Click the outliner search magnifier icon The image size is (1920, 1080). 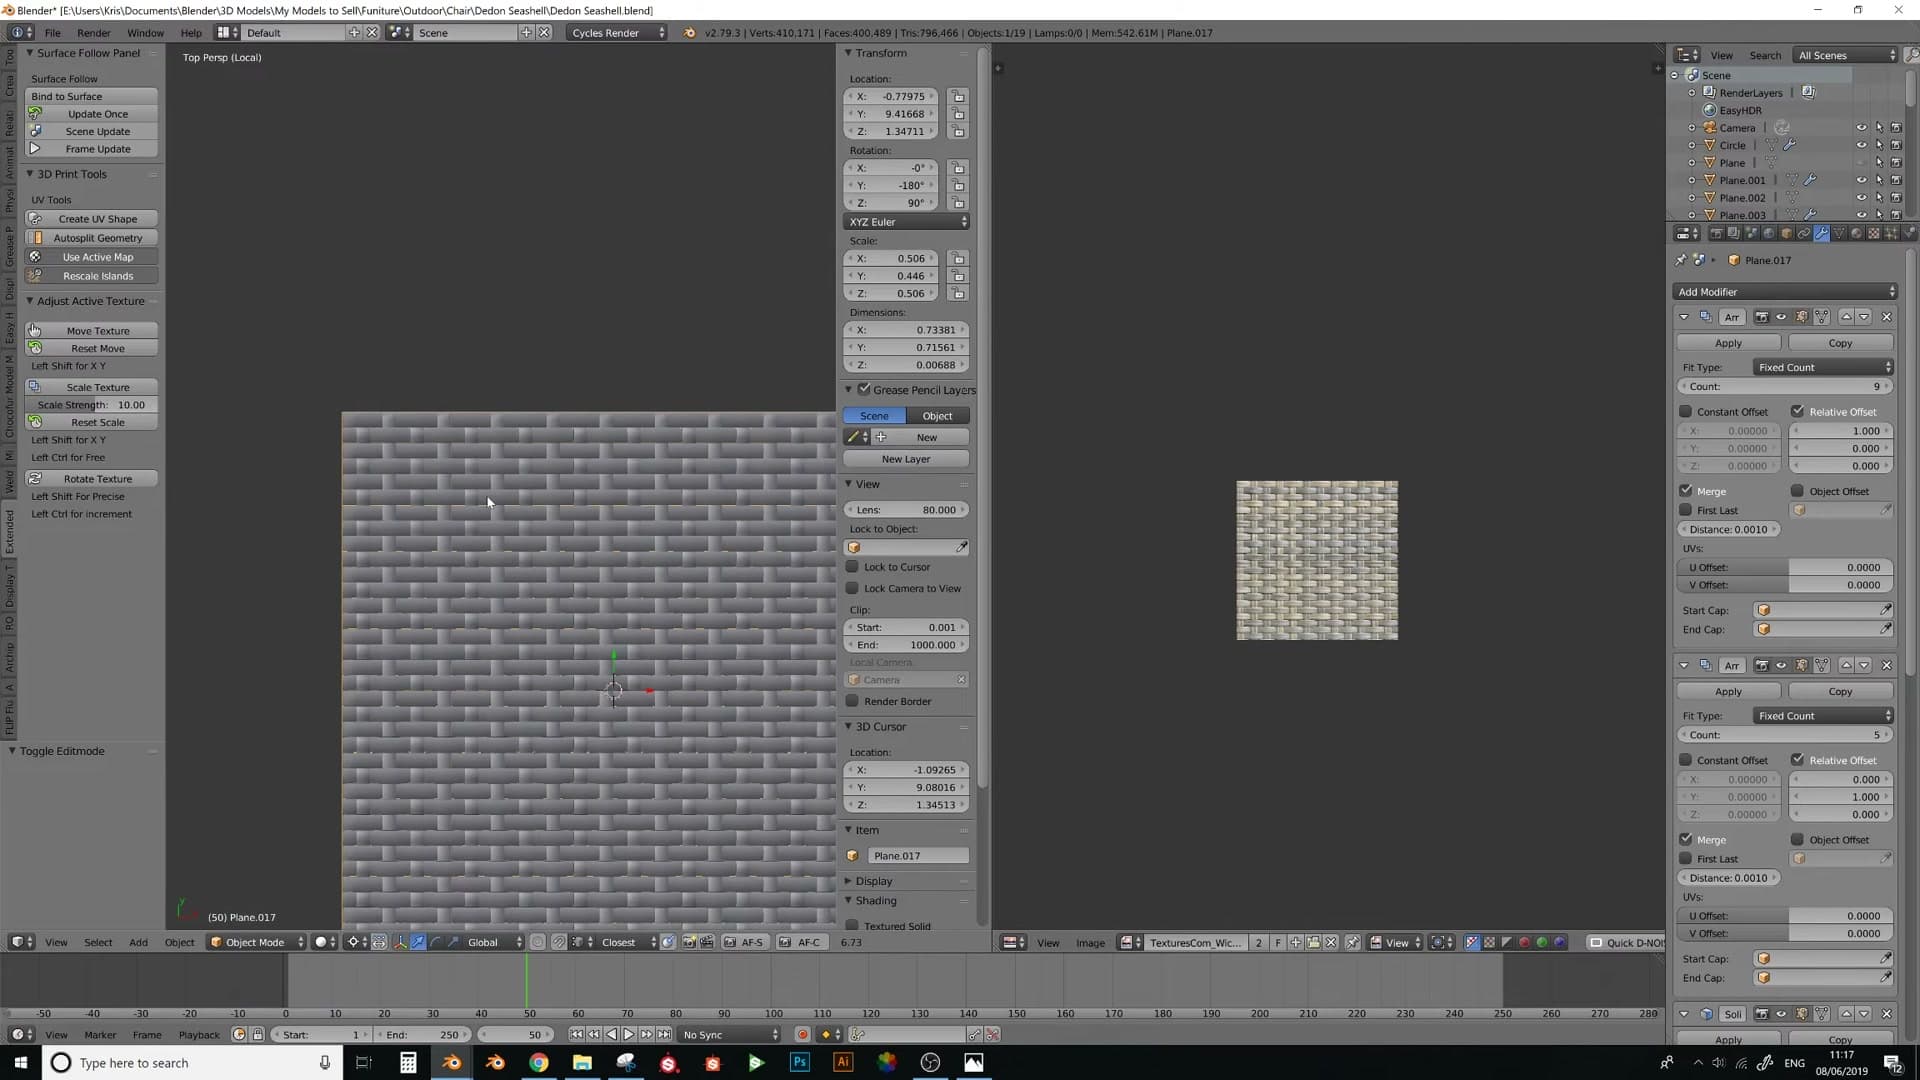(1911, 55)
